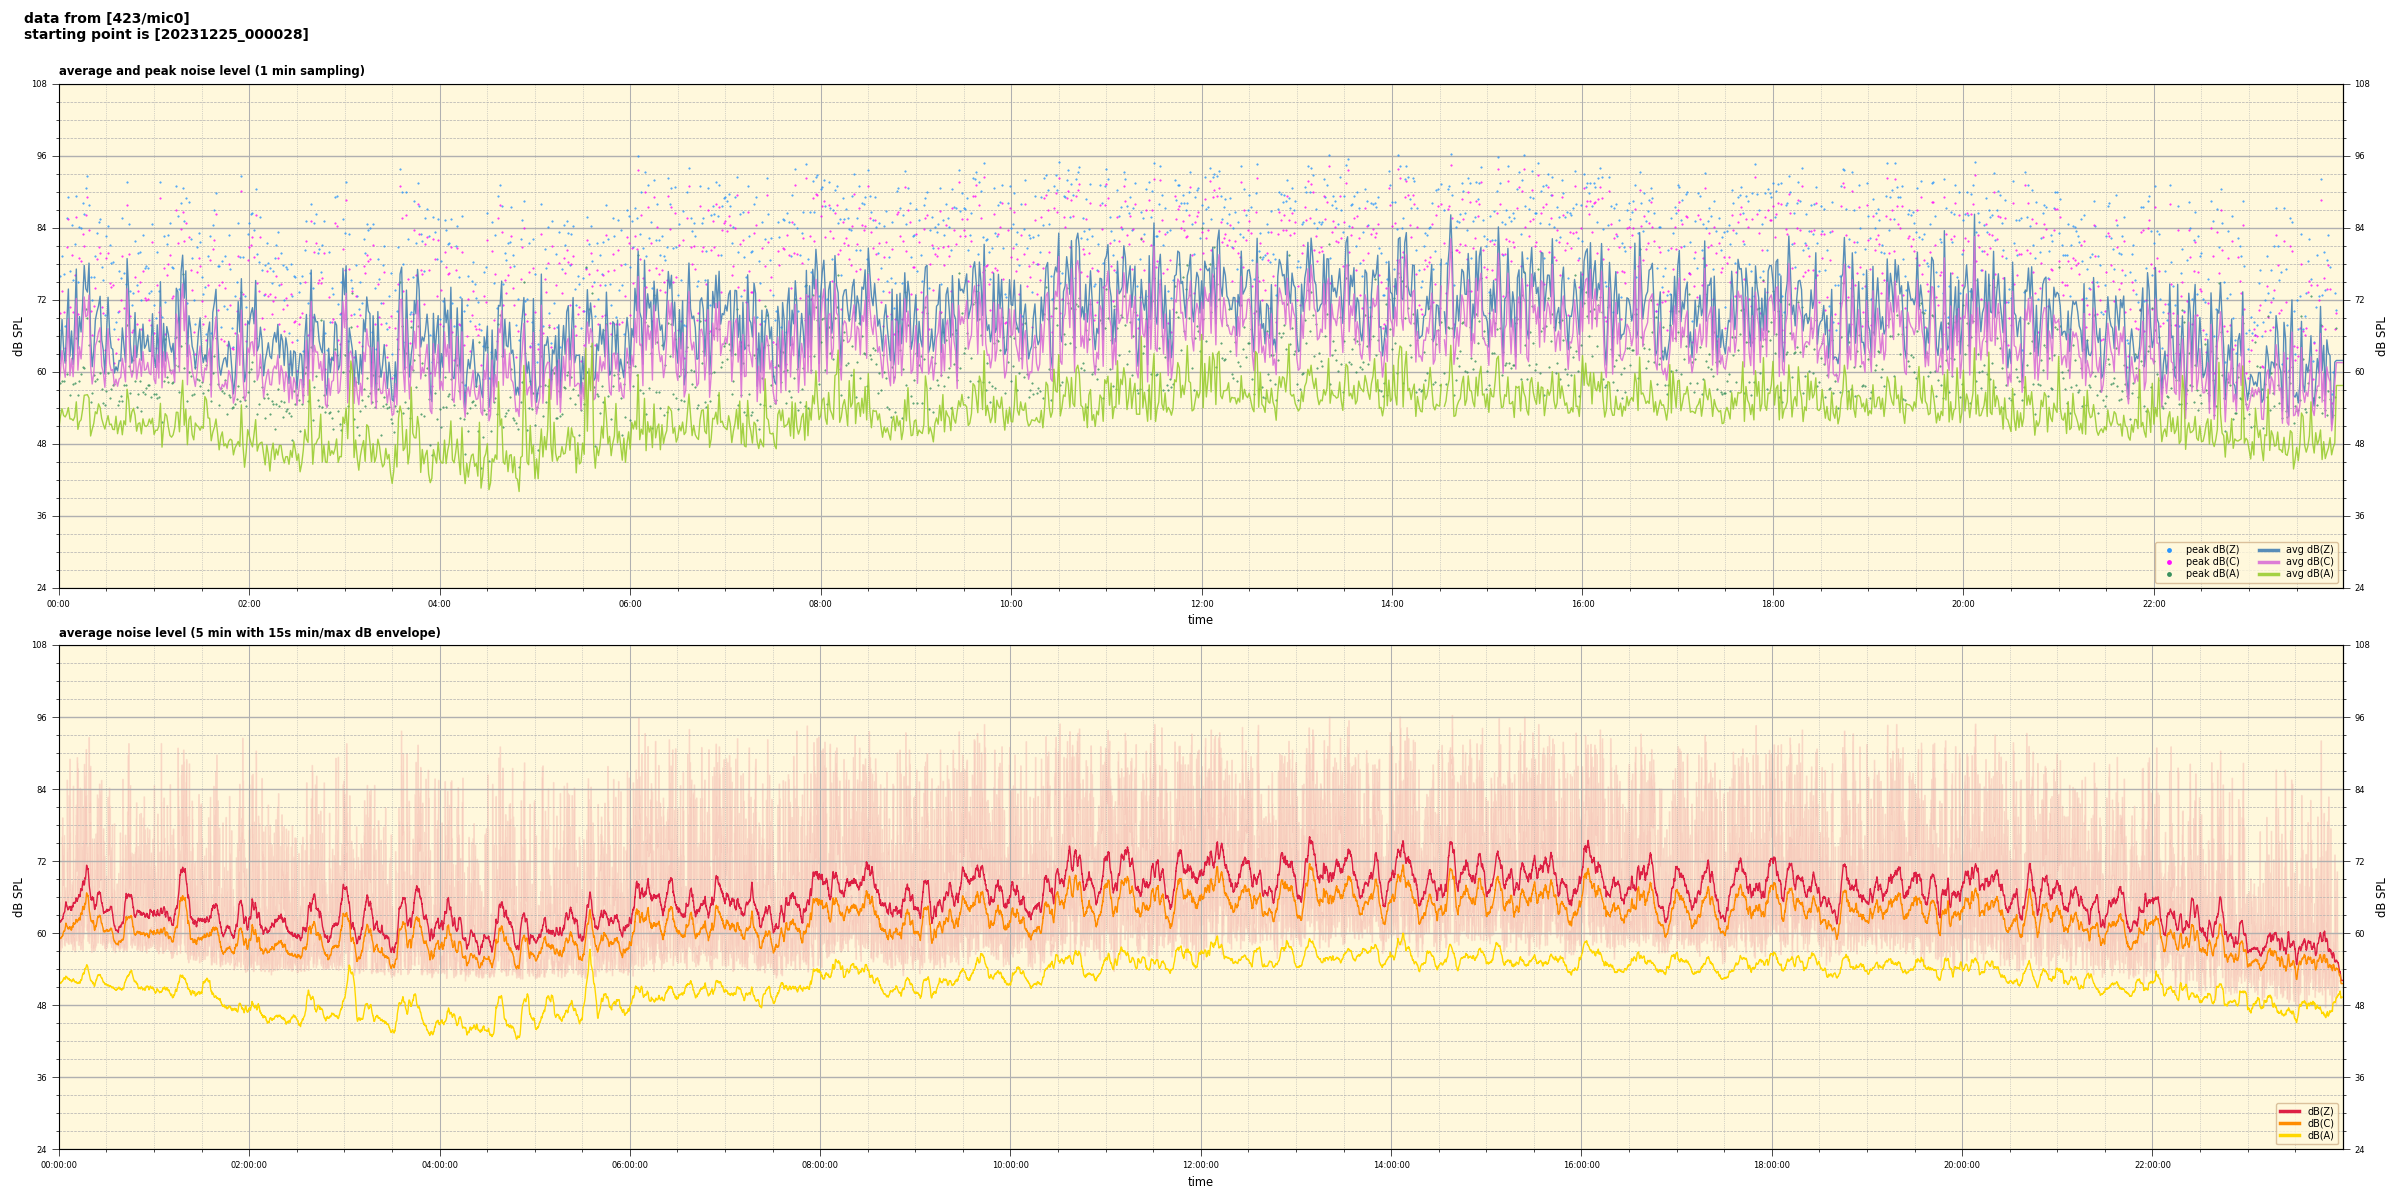Screen dimensions: 2400x1200
Task: Click the starting point timestamp header line
Action: click(x=166, y=35)
